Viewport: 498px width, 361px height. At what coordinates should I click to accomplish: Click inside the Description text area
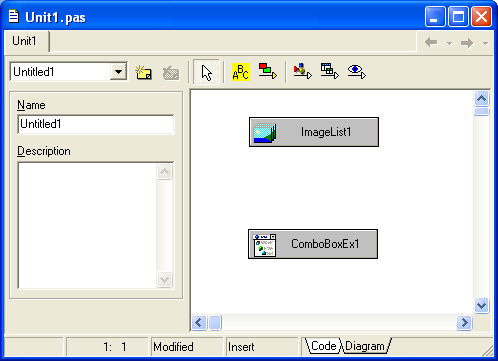(87, 225)
